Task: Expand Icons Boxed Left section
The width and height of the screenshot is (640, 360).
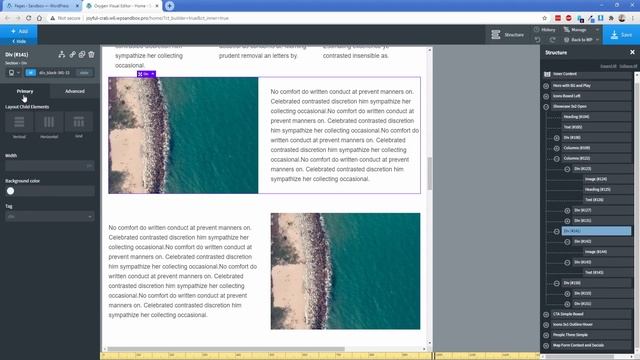Action: 546,96
